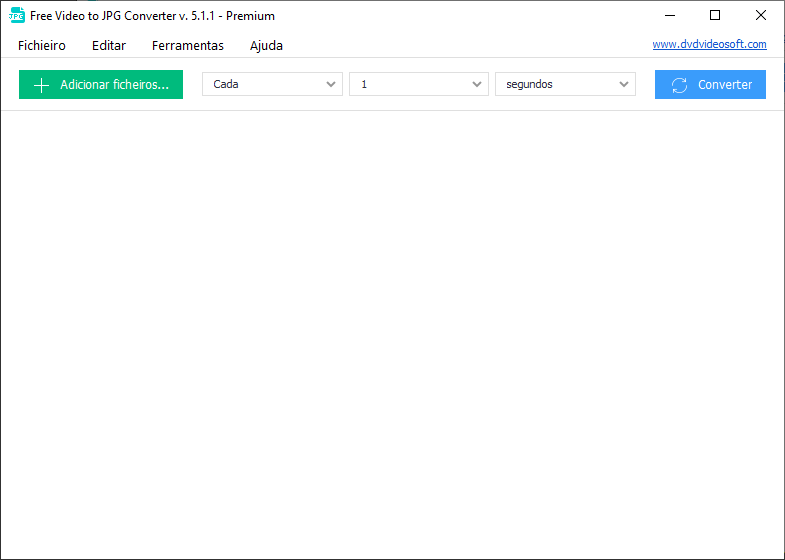Screen dimensions: 785x560
Task: Expand the Cada extraction mode dropdown
Action: [x=272, y=84]
